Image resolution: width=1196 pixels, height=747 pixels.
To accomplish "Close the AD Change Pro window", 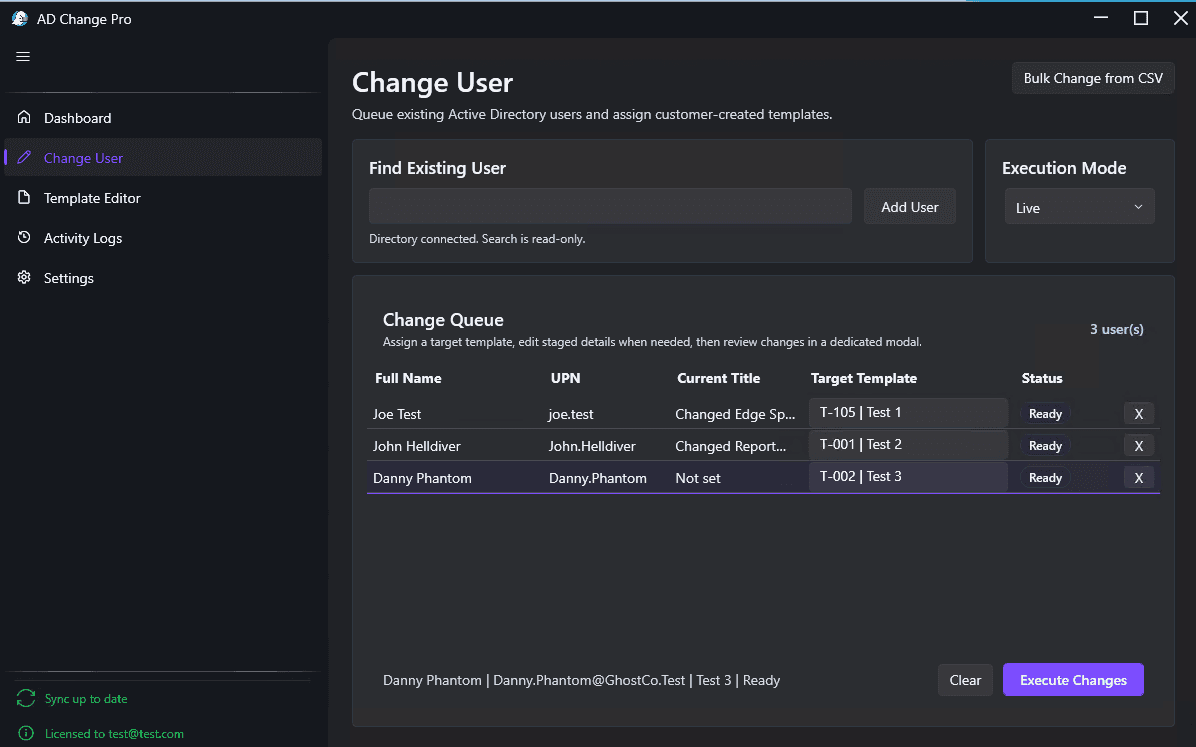I will pyautogui.click(x=1180, y=18).
